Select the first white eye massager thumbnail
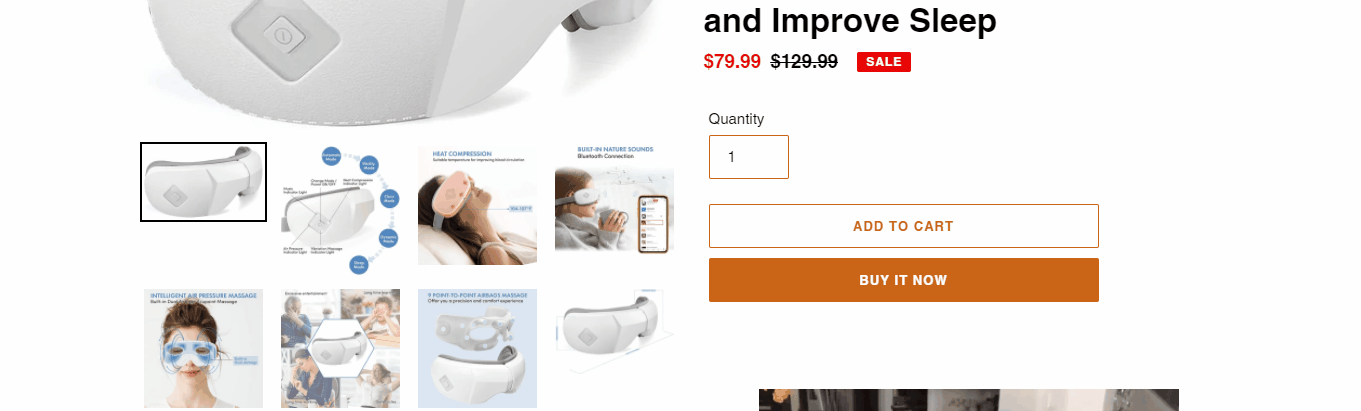This screenshot has height=411, width=1361. tap(203, 182)
